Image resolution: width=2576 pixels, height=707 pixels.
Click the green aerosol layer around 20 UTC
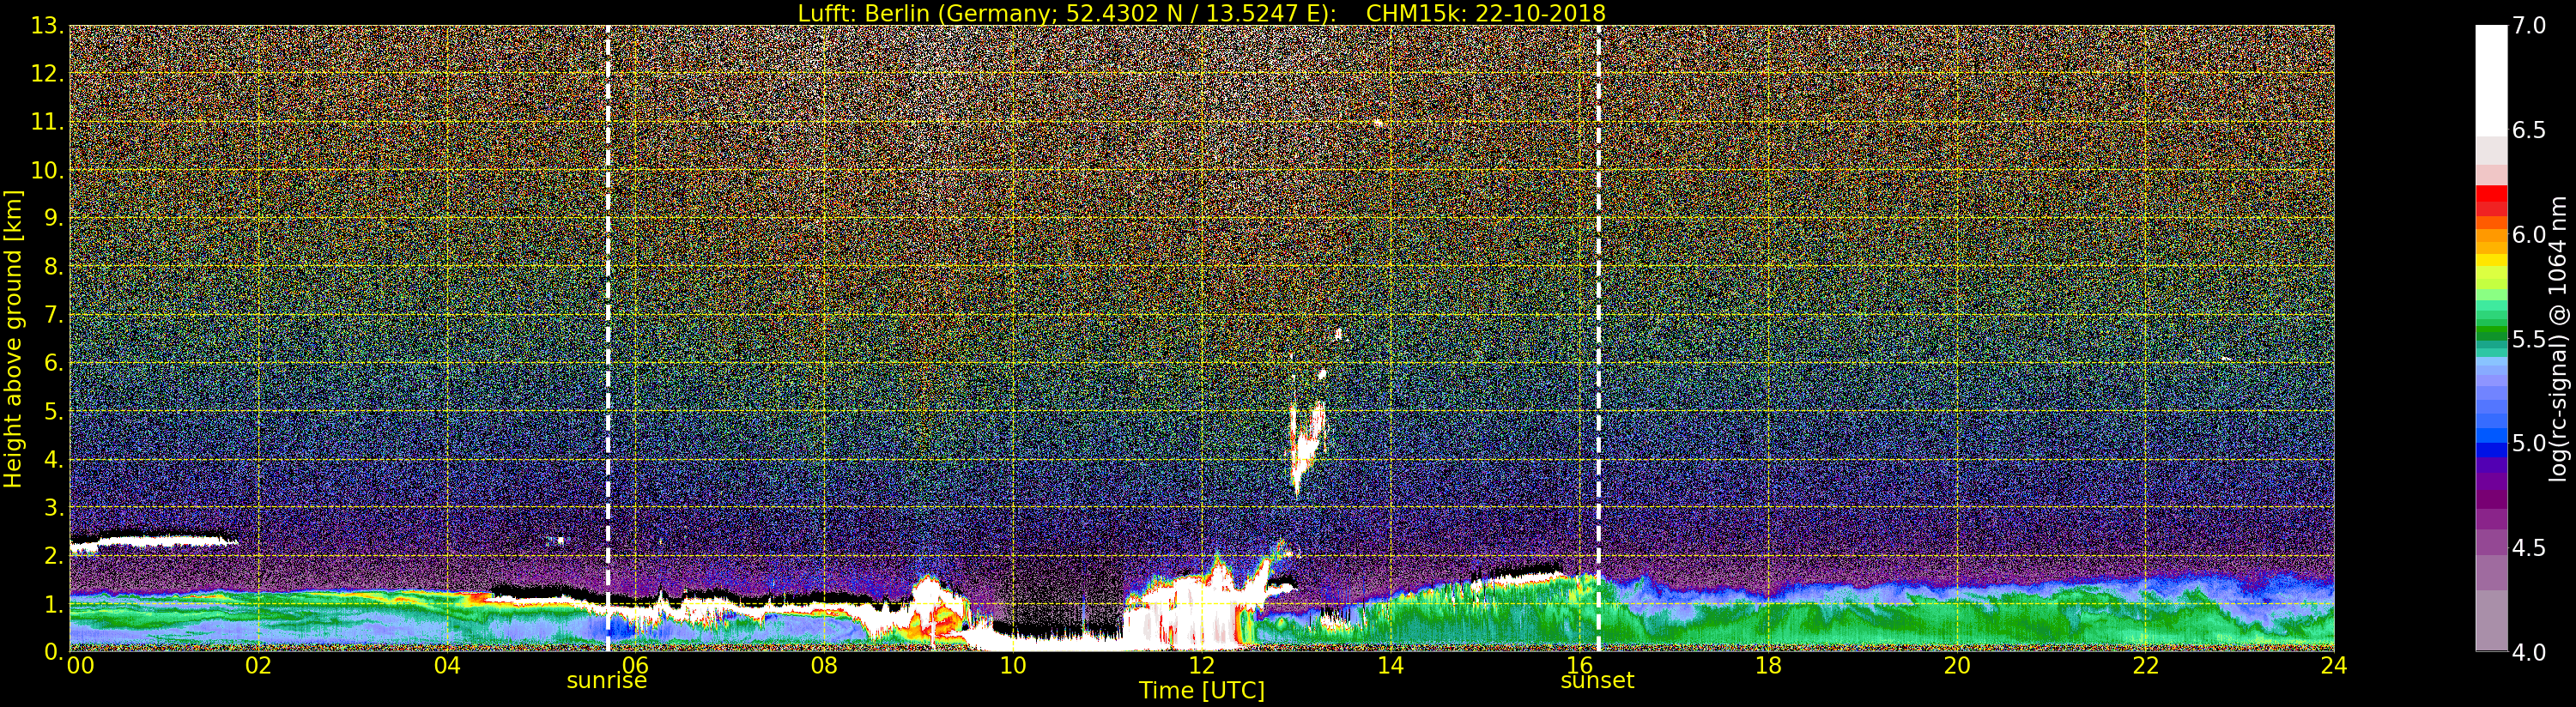[x=1957, y=622]
